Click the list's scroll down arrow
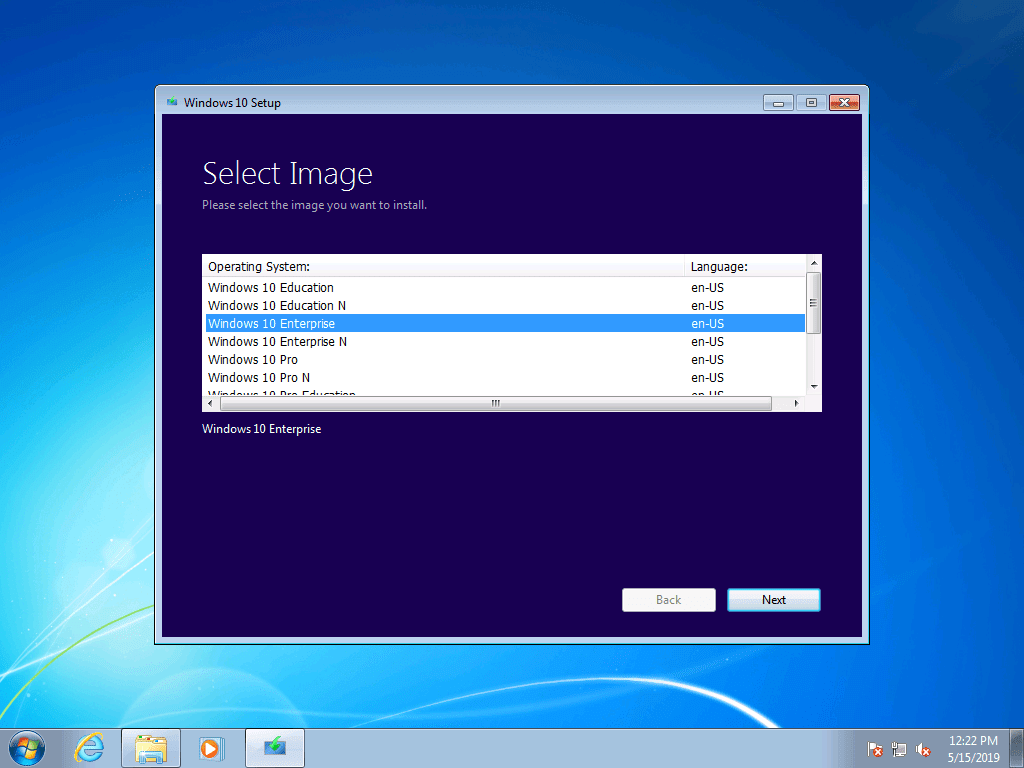Screen dimensions: 1024x768 814,387
